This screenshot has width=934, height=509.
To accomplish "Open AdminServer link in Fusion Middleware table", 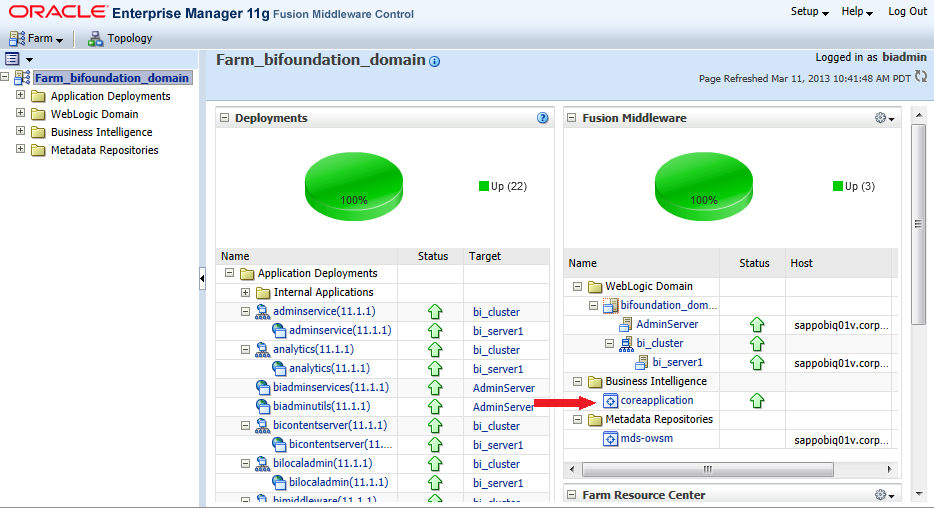I will [x=667, y=324].
